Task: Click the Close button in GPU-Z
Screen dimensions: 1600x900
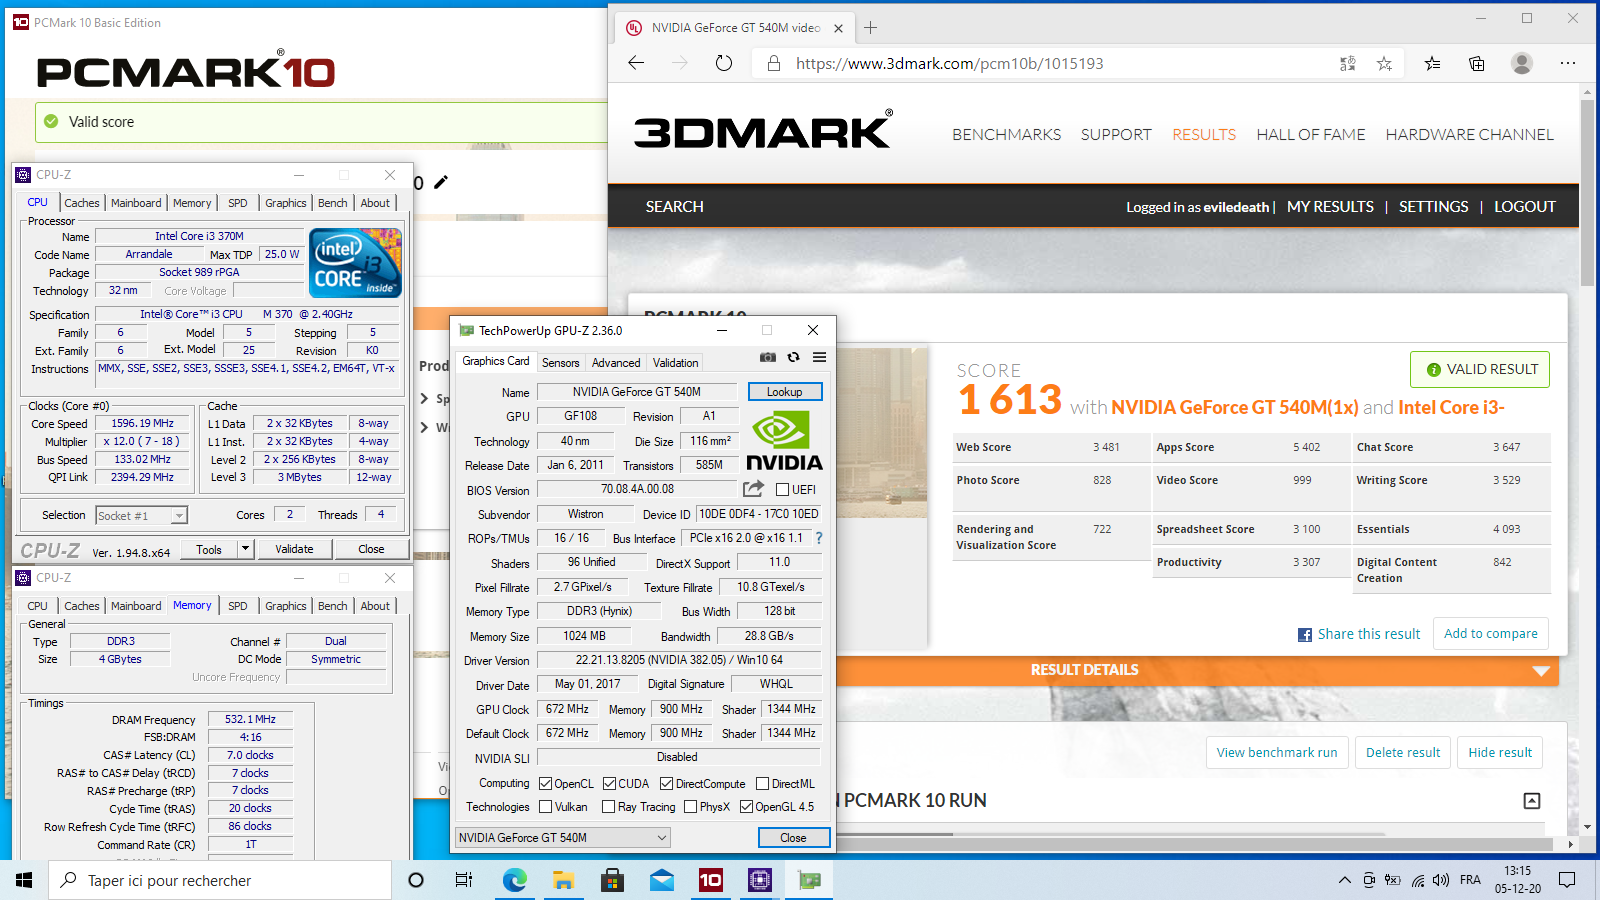Action: [793, 838]
